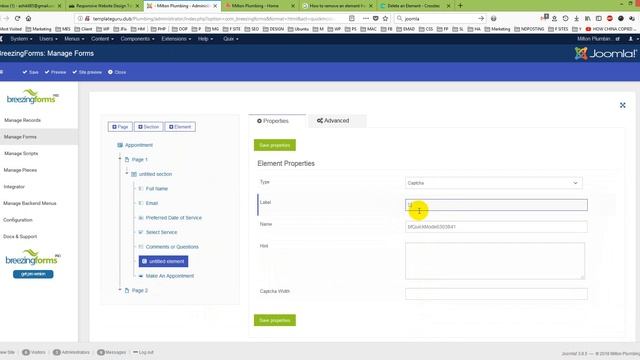Click the Select Service checkbox-type icon
Screen dimensions: 640x360
[141, 232]
